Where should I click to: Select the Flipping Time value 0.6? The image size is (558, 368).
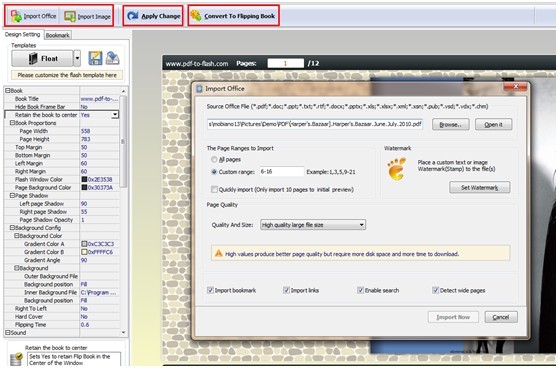85,325
